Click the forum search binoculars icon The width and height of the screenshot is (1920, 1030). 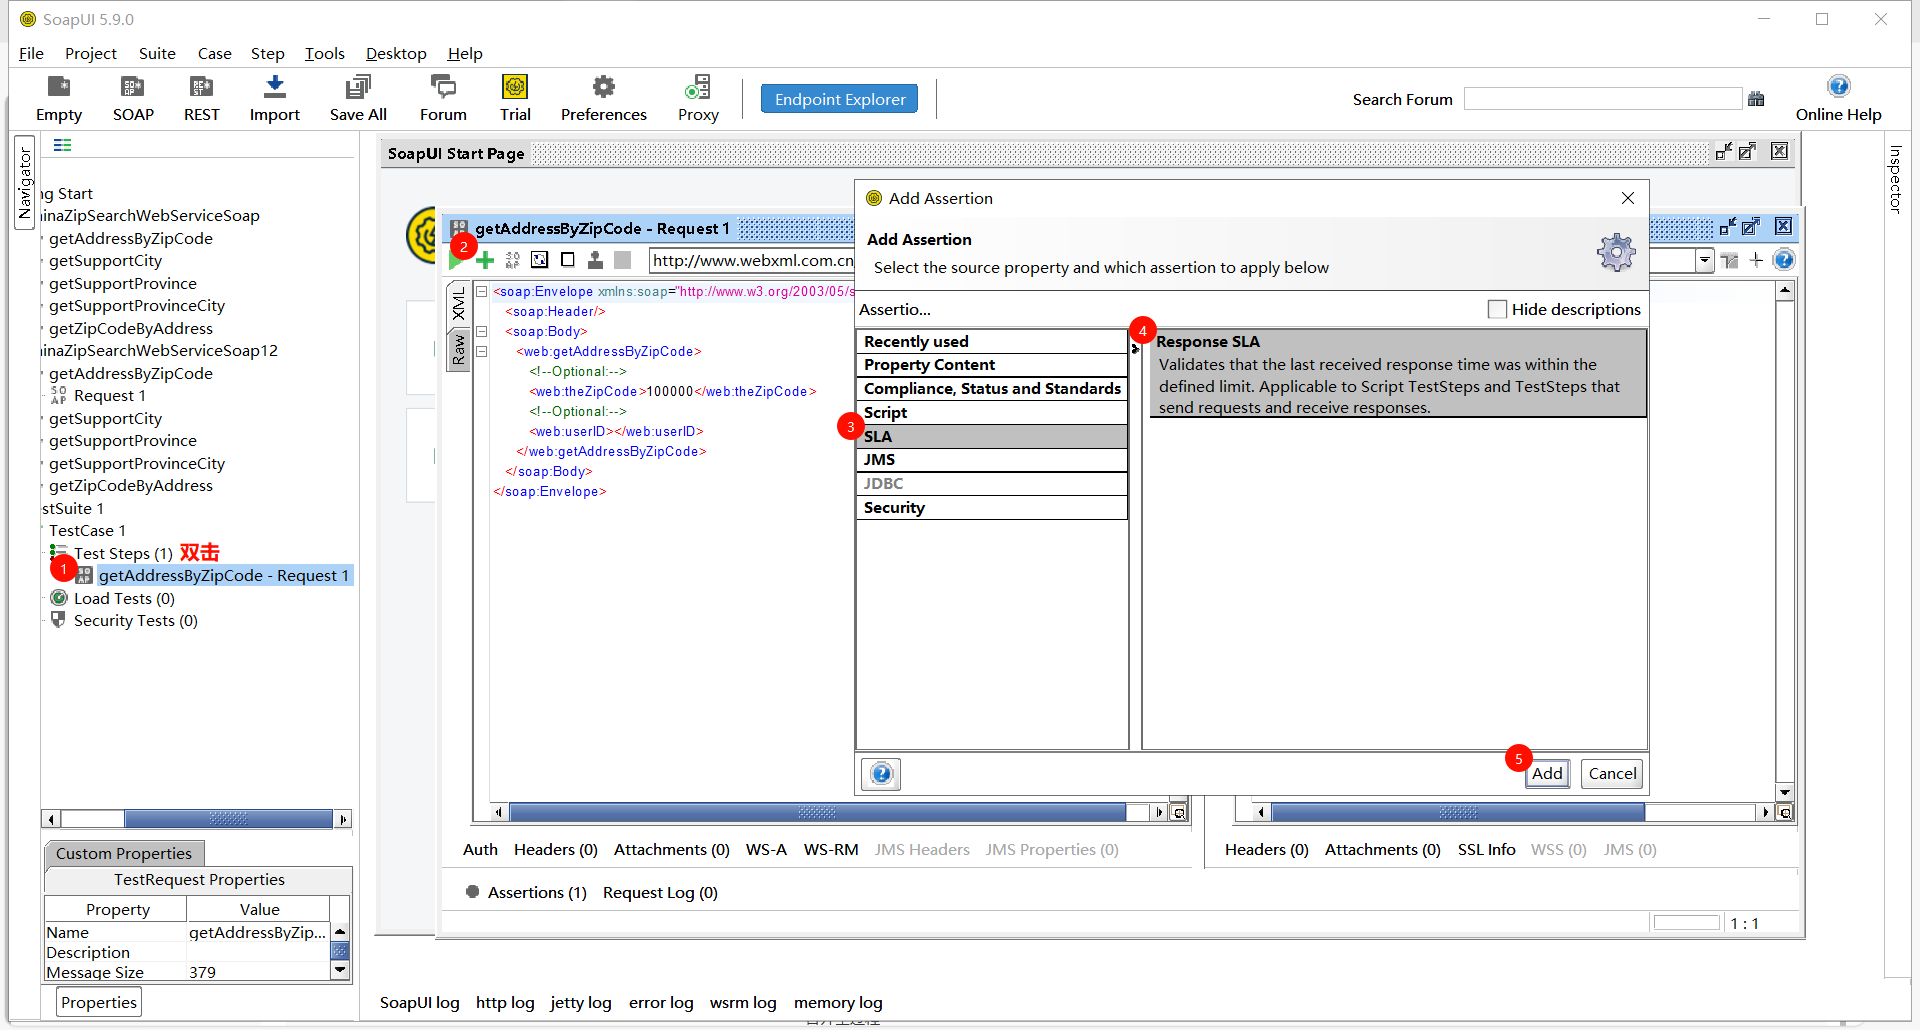pos(1756,99)
